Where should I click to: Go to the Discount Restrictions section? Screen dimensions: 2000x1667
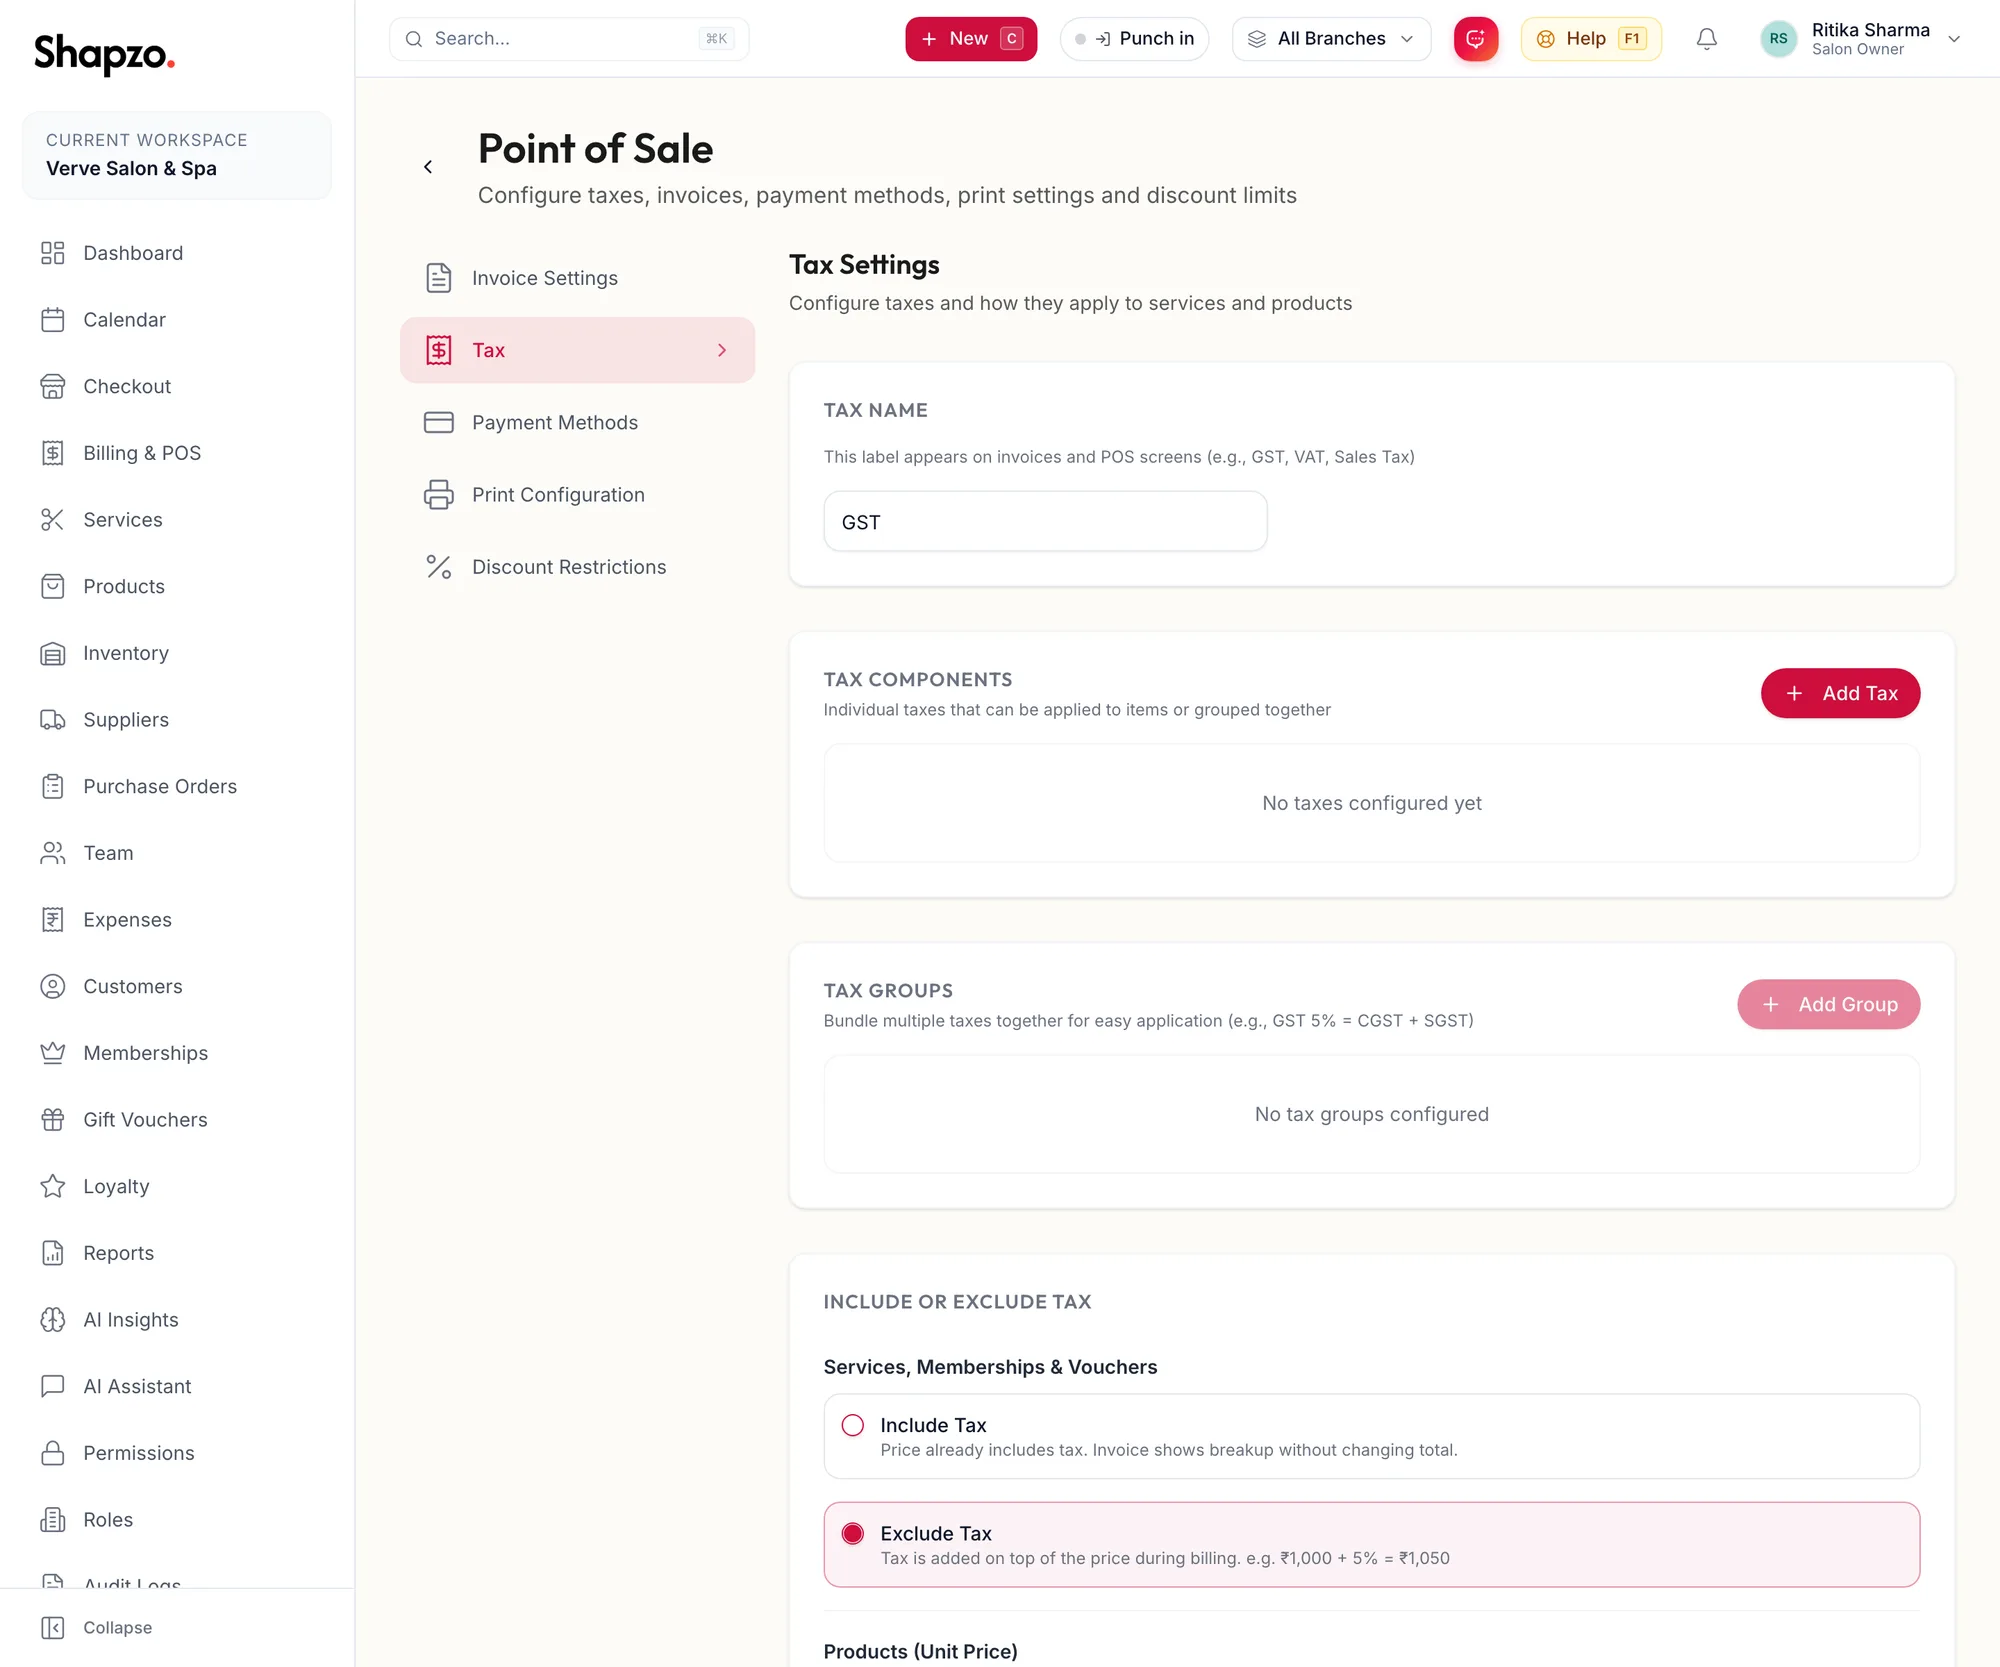pyautogui.click(x=577, y=567)
